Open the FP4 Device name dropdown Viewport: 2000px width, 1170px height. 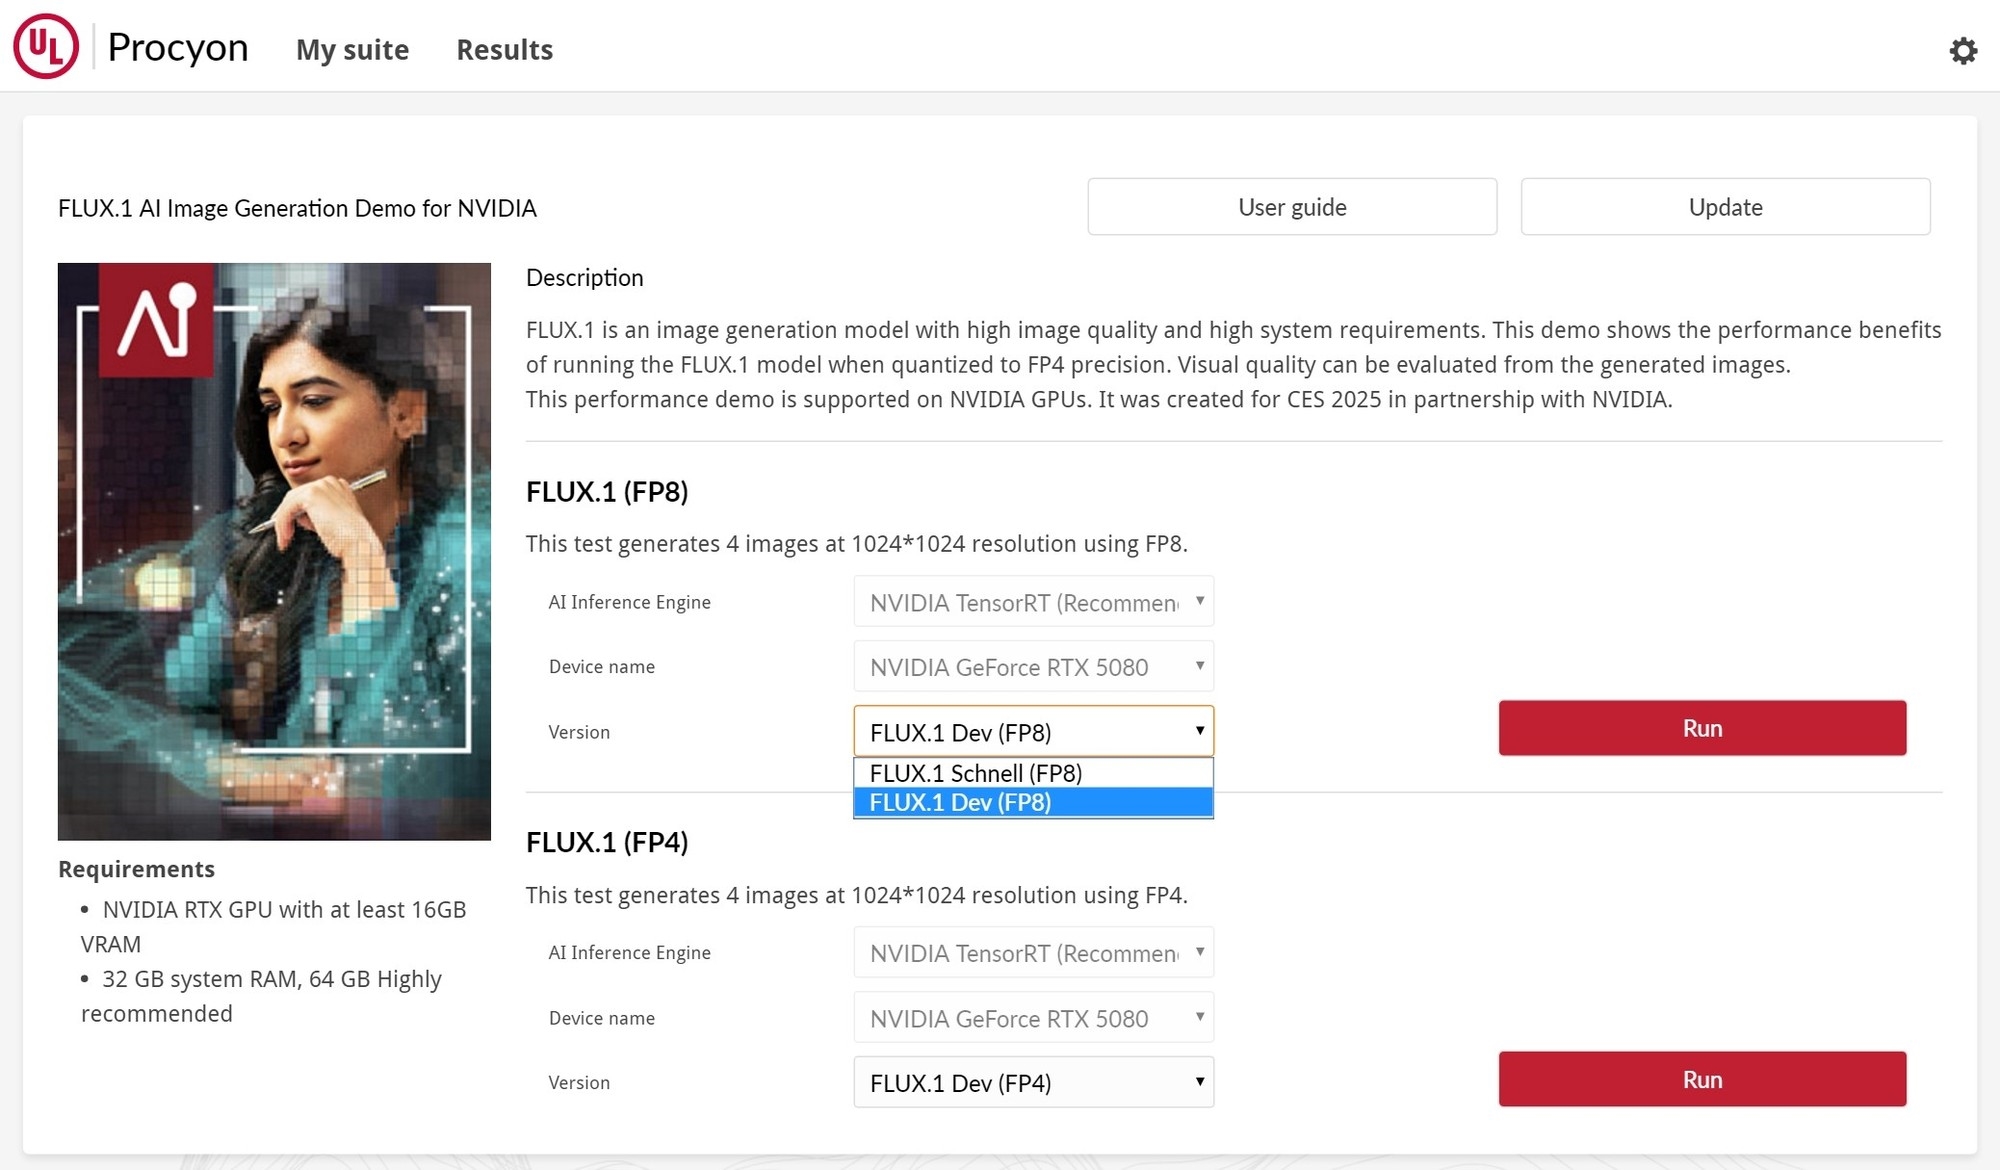(x=1032, y=1018)
